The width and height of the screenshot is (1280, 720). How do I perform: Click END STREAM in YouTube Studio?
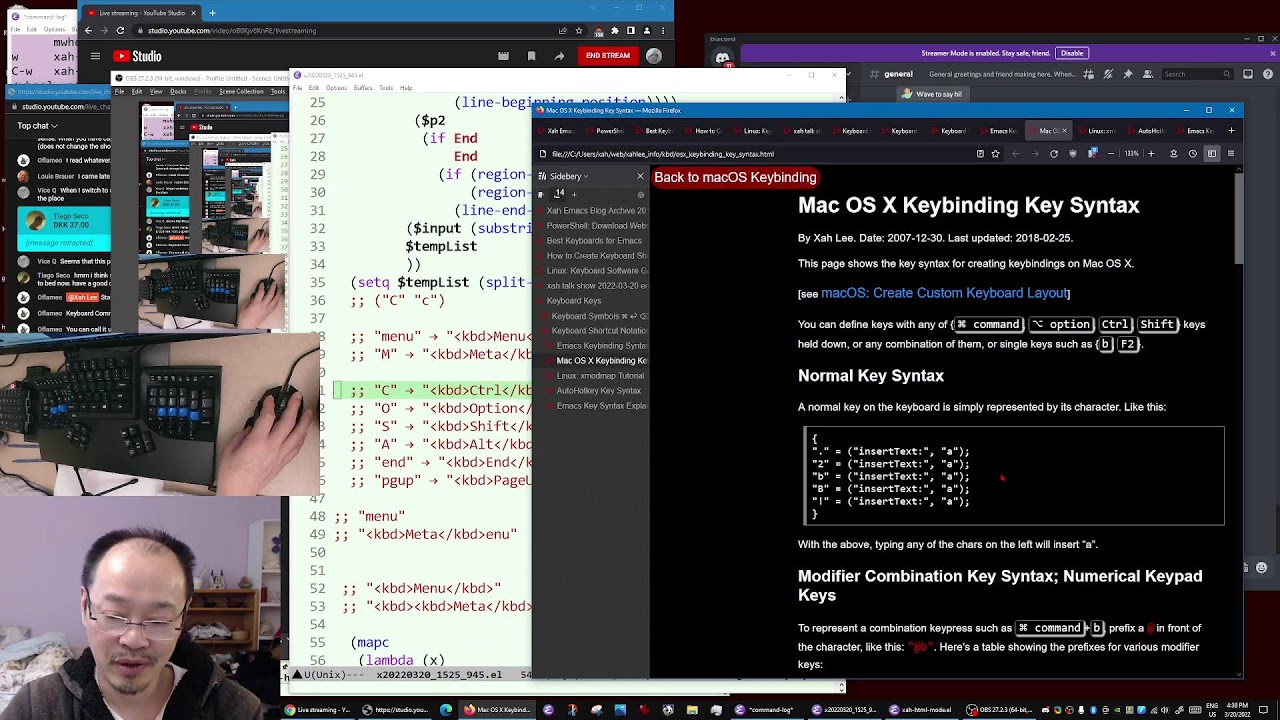607,56
